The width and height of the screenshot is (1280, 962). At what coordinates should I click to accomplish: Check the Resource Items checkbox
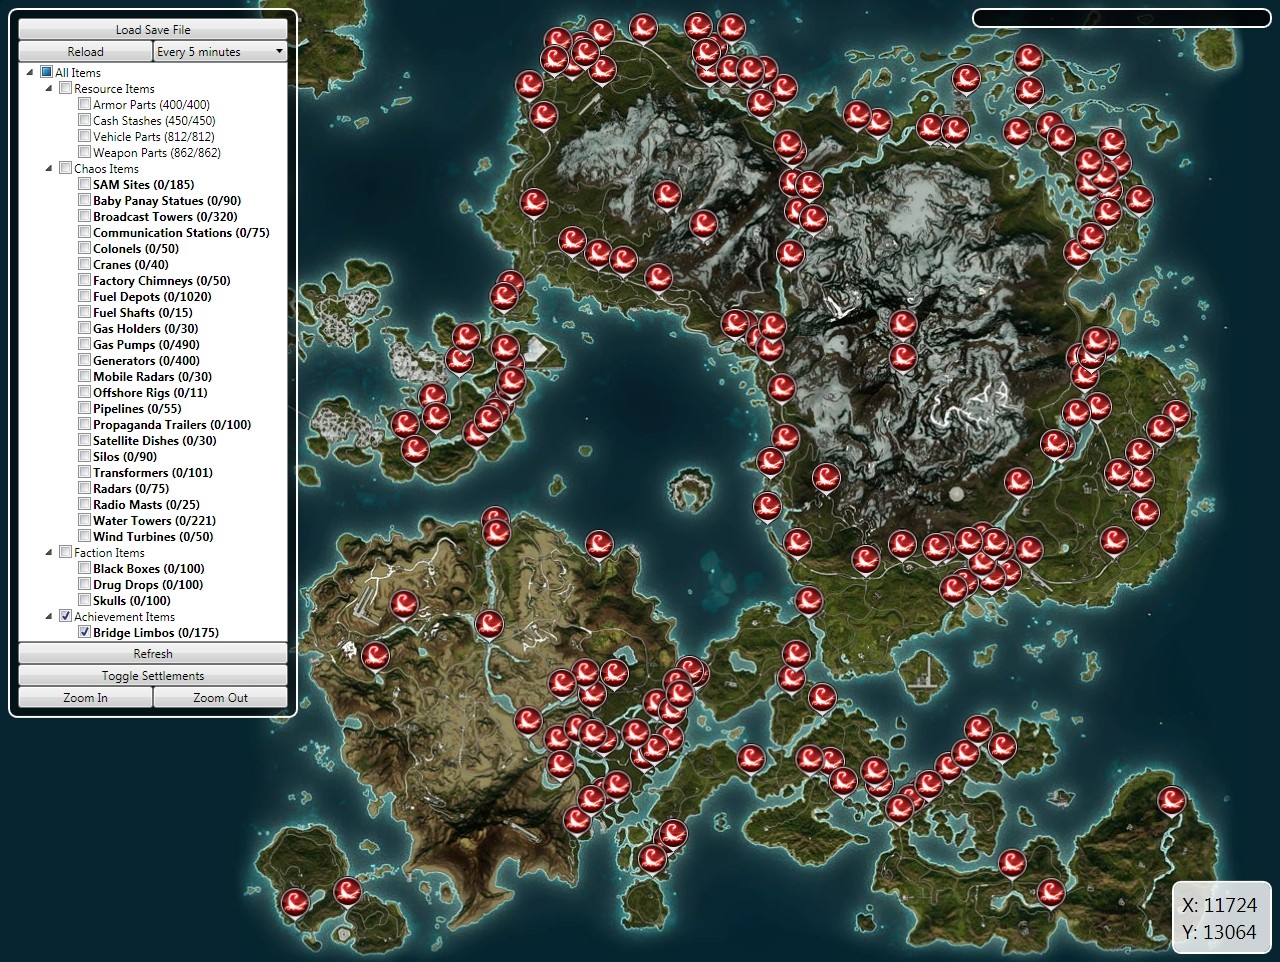(65, 88)
